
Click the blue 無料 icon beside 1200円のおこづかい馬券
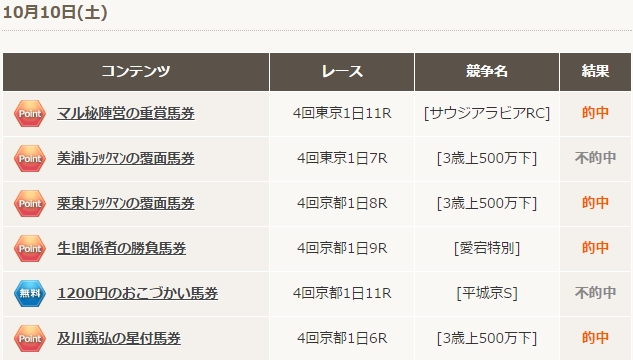(30, 293)
